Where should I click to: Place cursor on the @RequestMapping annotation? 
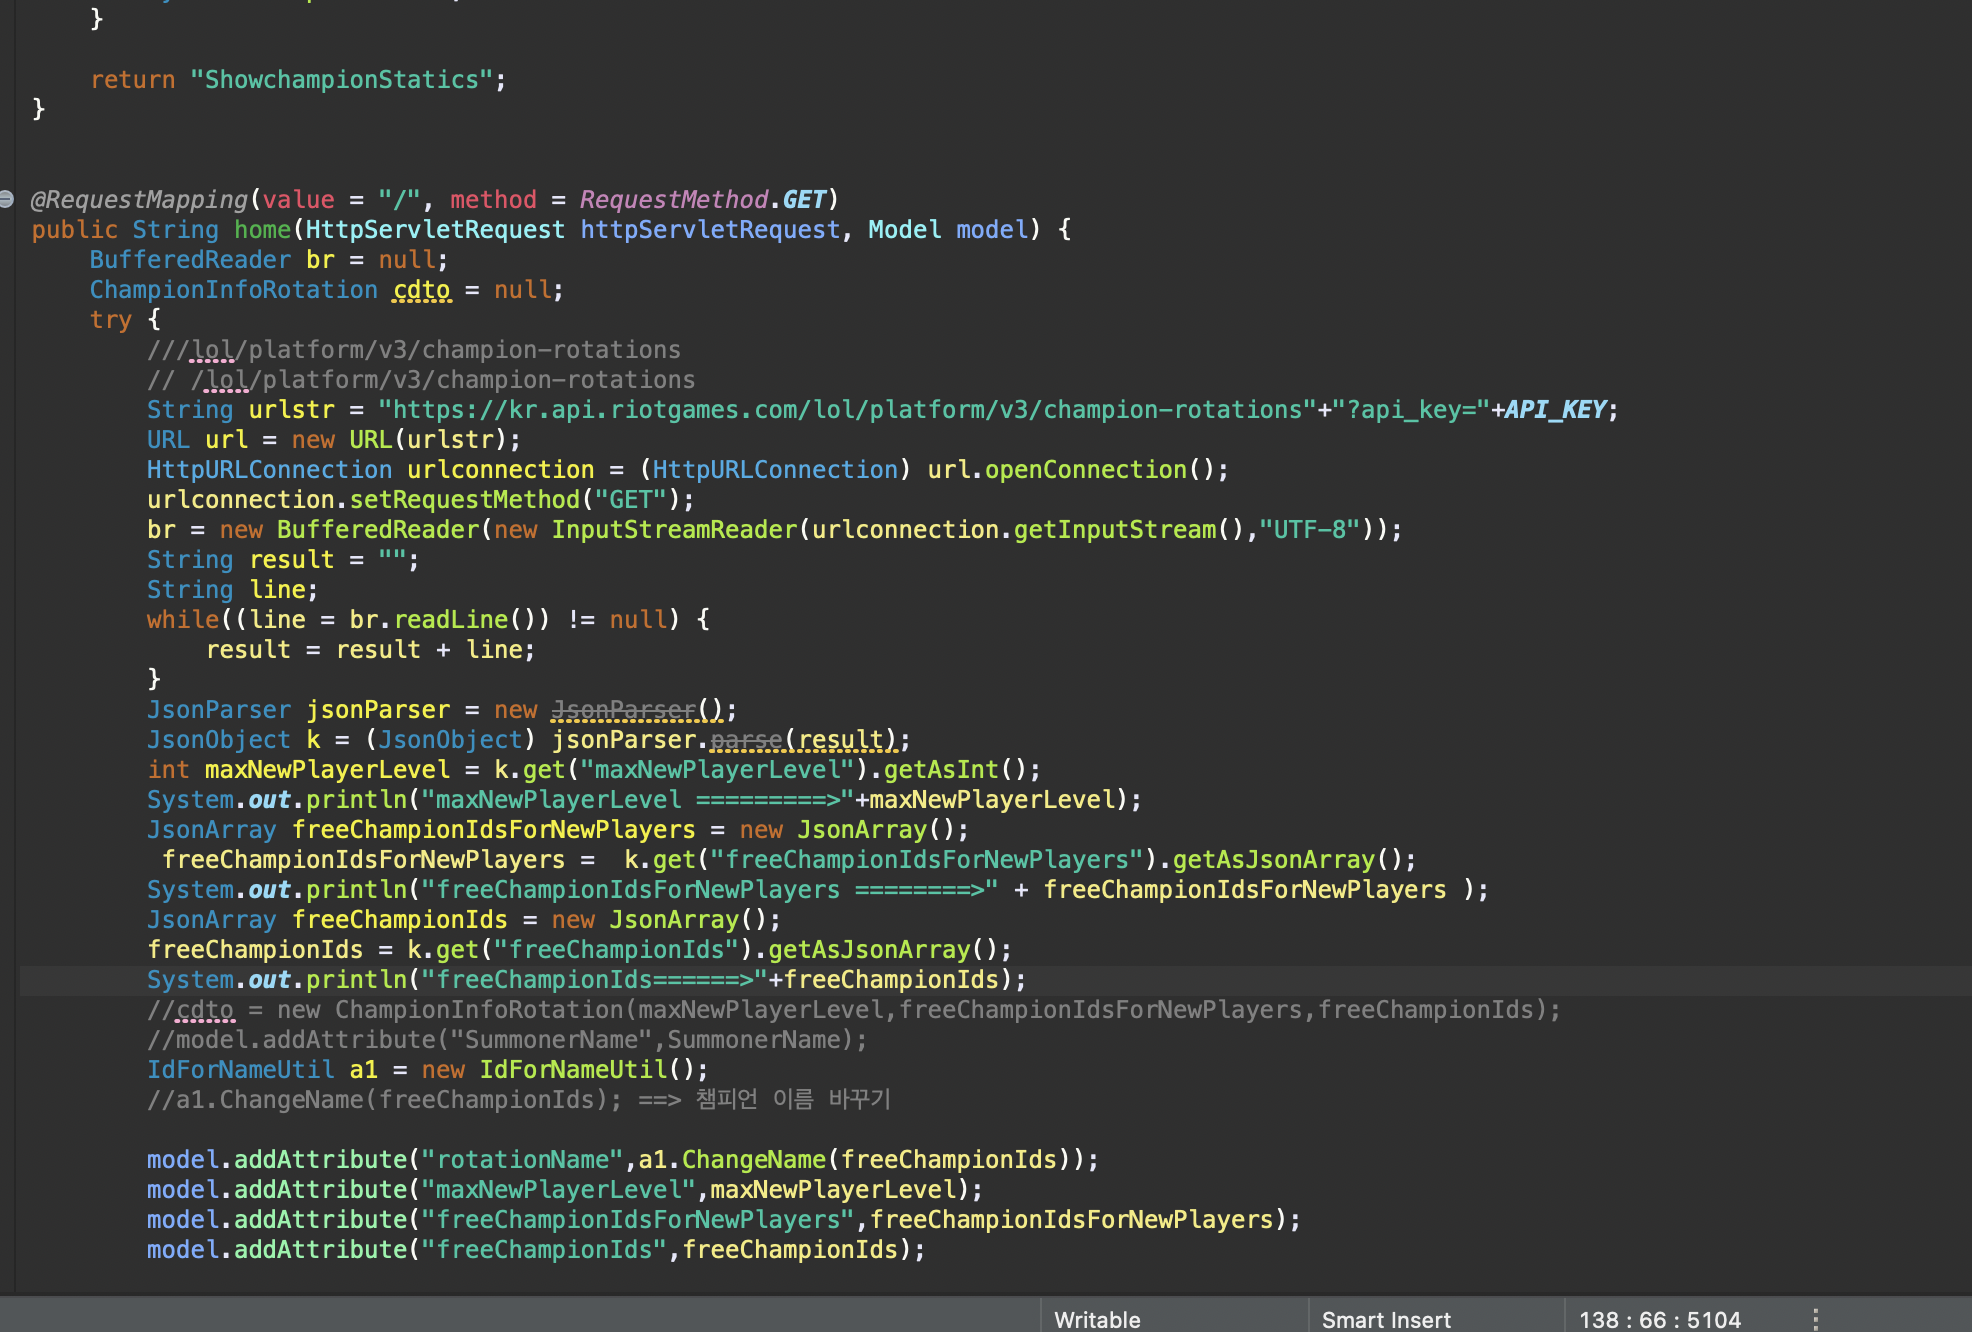(x=139, y=200)
